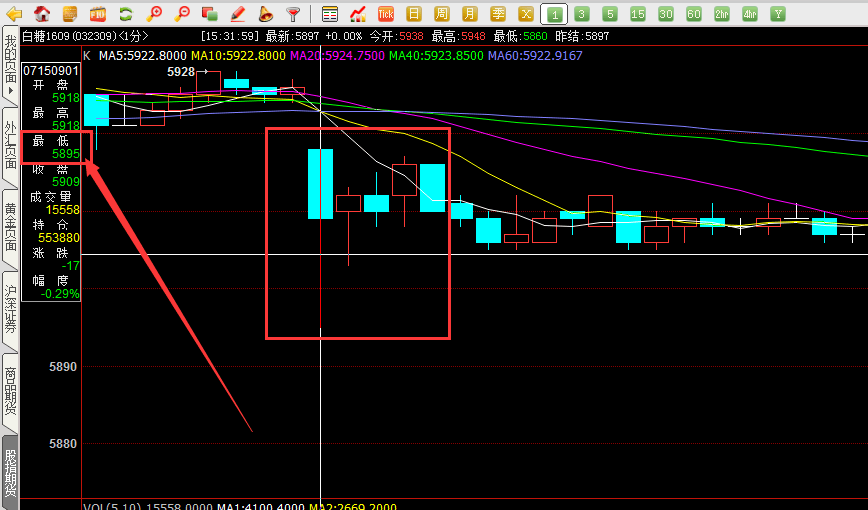Switch to the weekly (周) period
The width and height of the screenshot is (868, 510).
coord(442,14)
